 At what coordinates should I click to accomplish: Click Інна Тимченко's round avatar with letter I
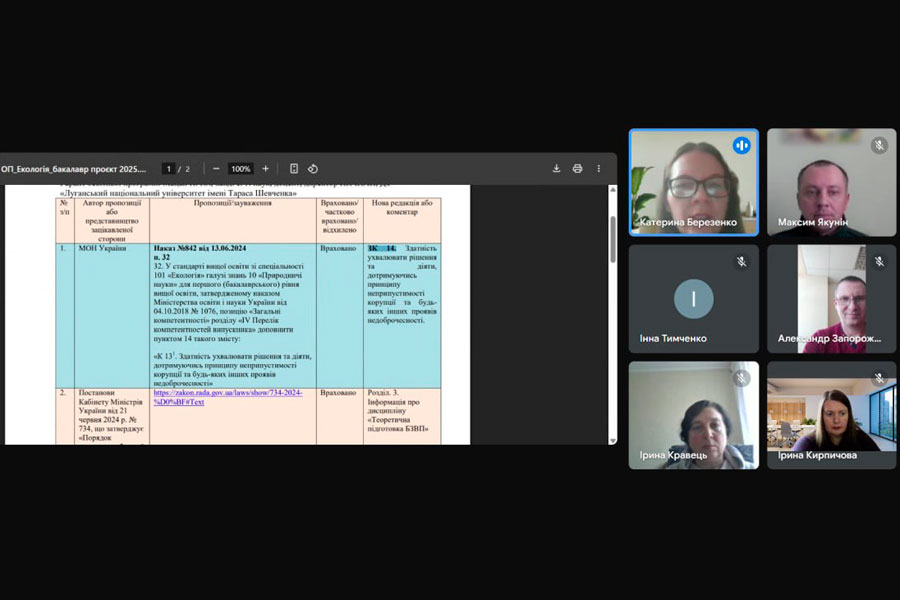pyautogui.click(x=694, y=299)
